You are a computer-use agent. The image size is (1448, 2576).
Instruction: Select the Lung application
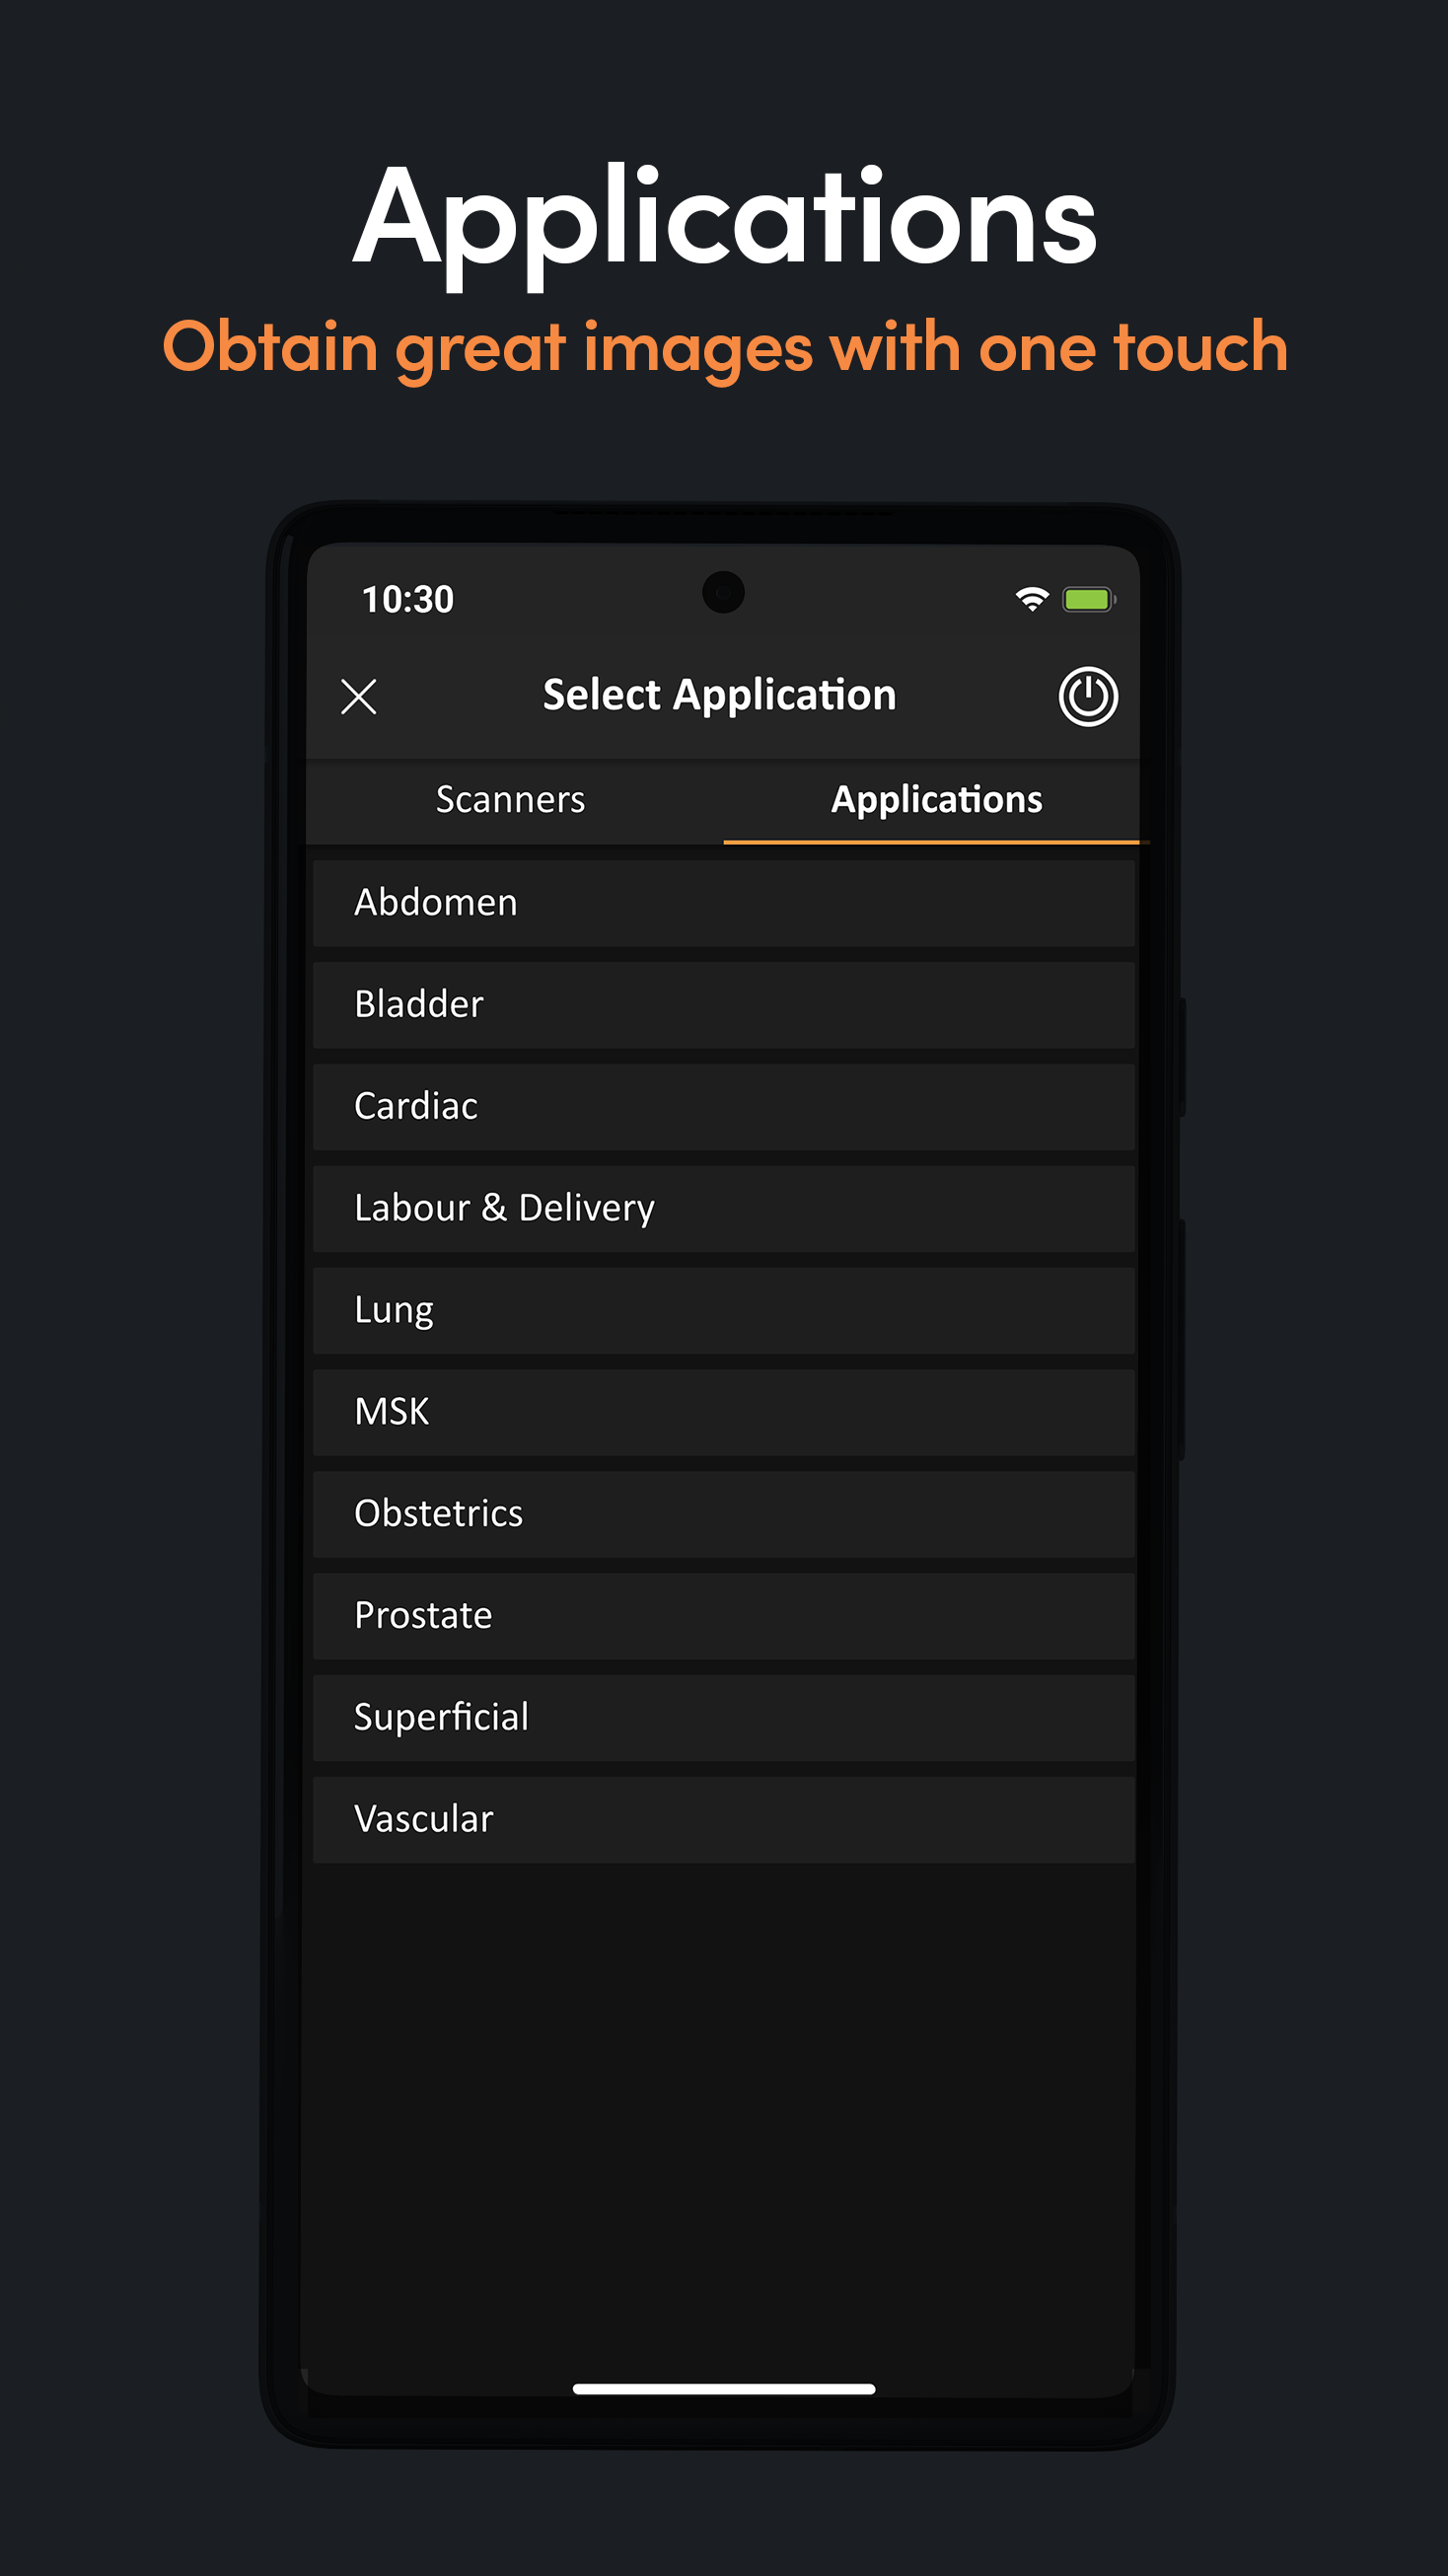coord(724,1311)
